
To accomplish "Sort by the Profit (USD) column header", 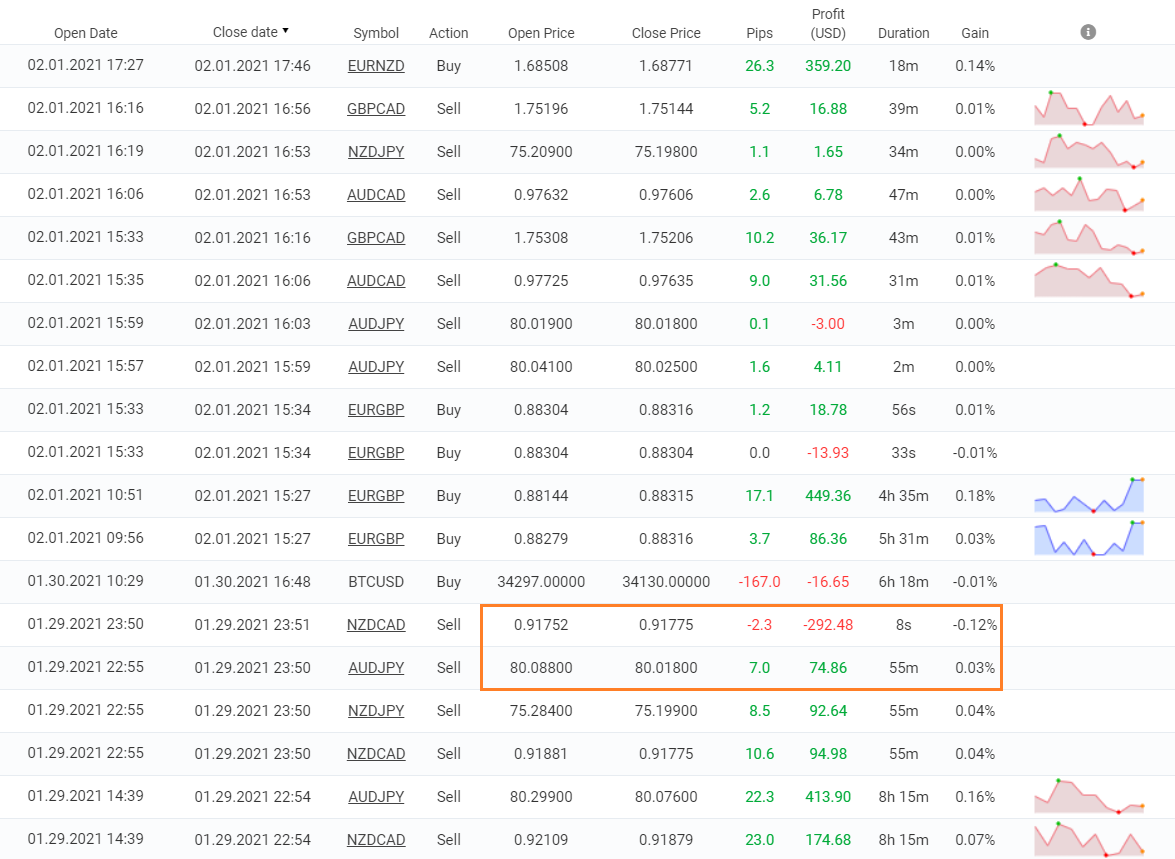I will click(828, 23).
